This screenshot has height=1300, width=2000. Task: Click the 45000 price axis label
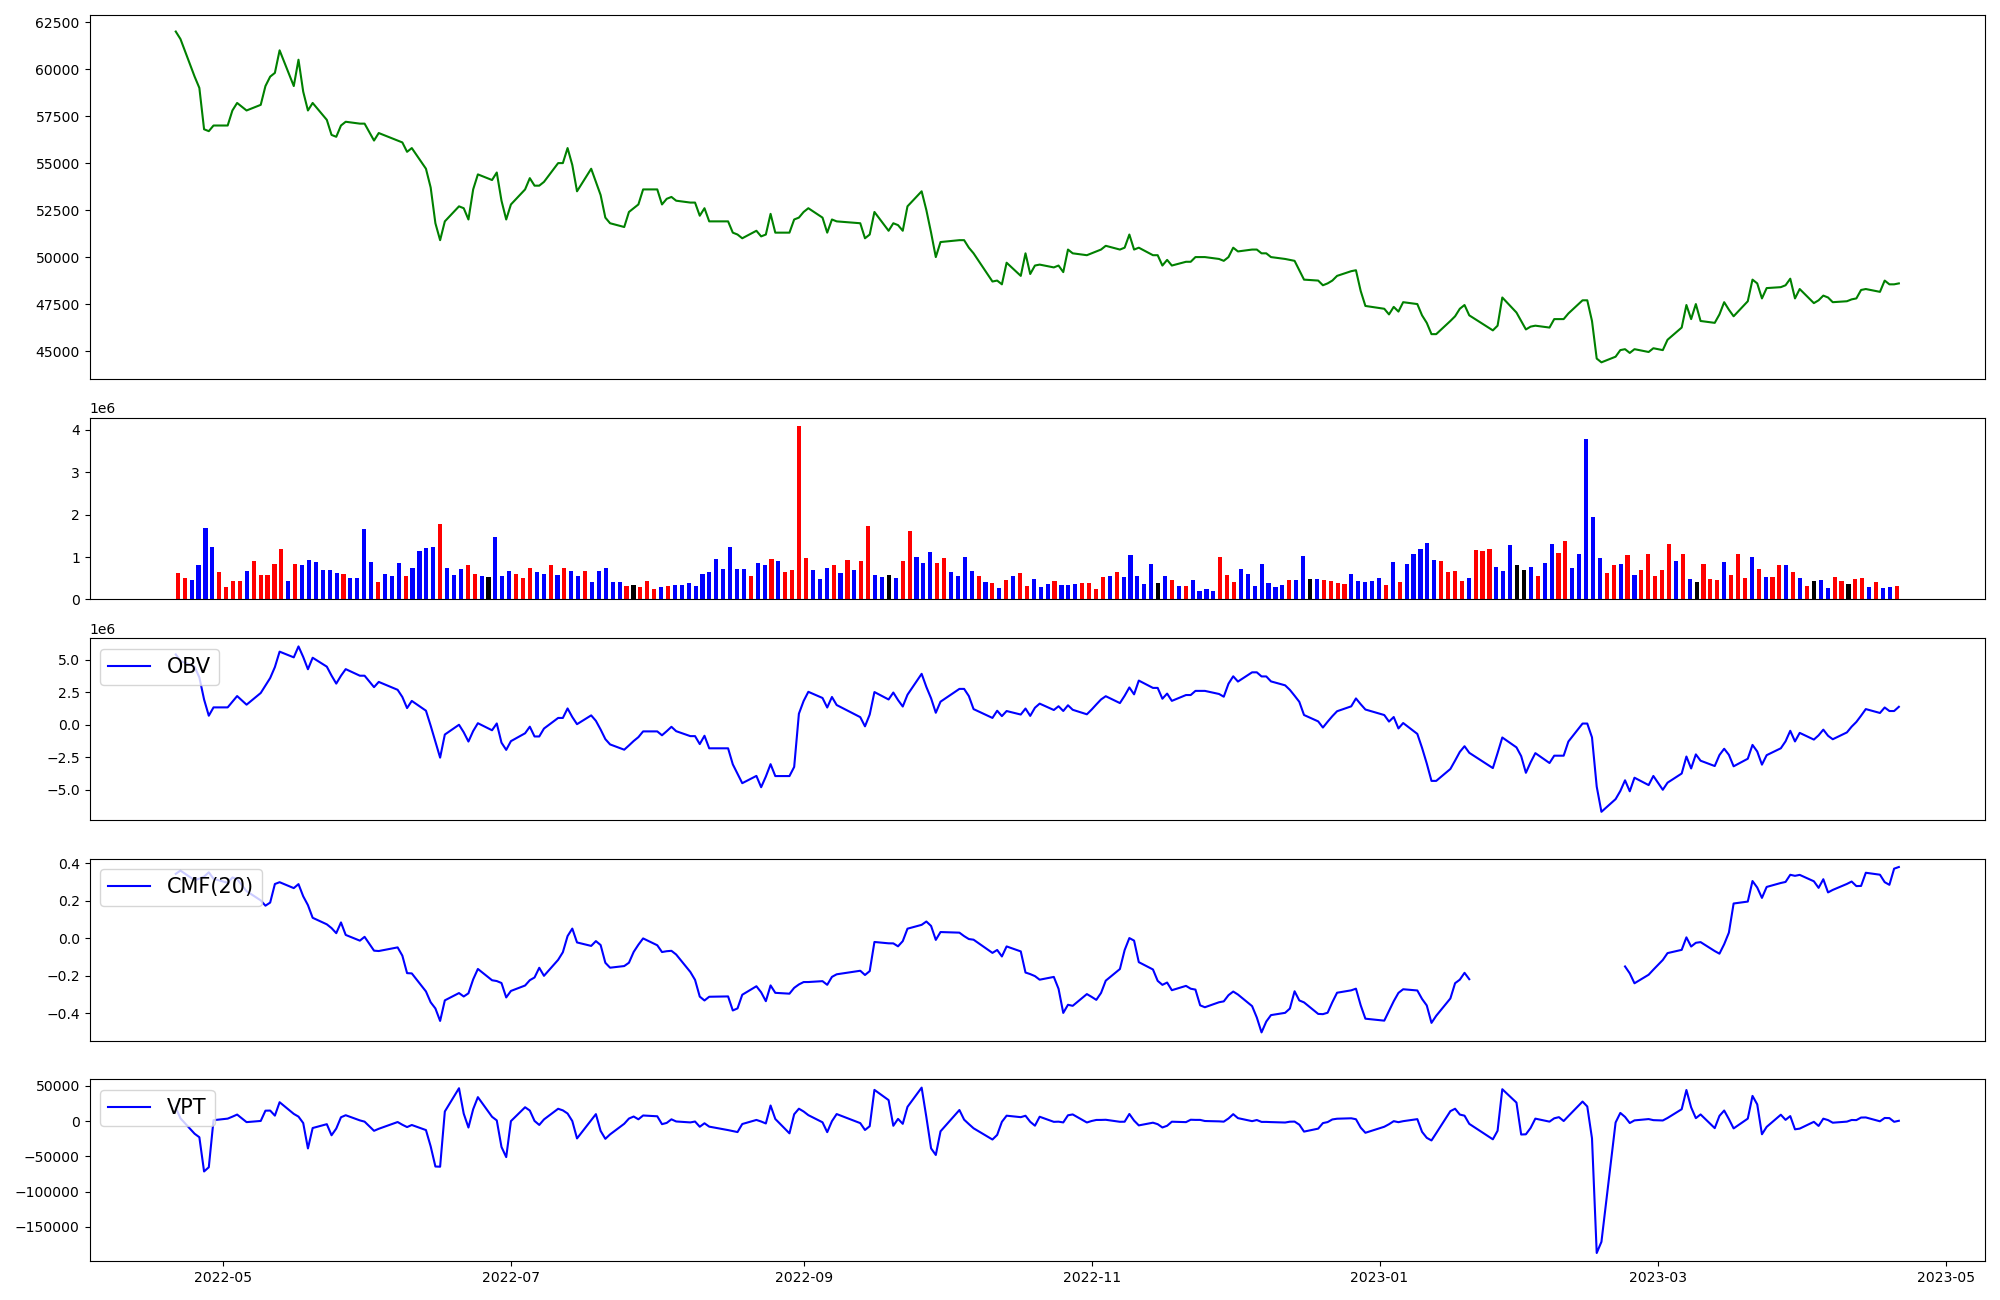[x=56, y=352]
